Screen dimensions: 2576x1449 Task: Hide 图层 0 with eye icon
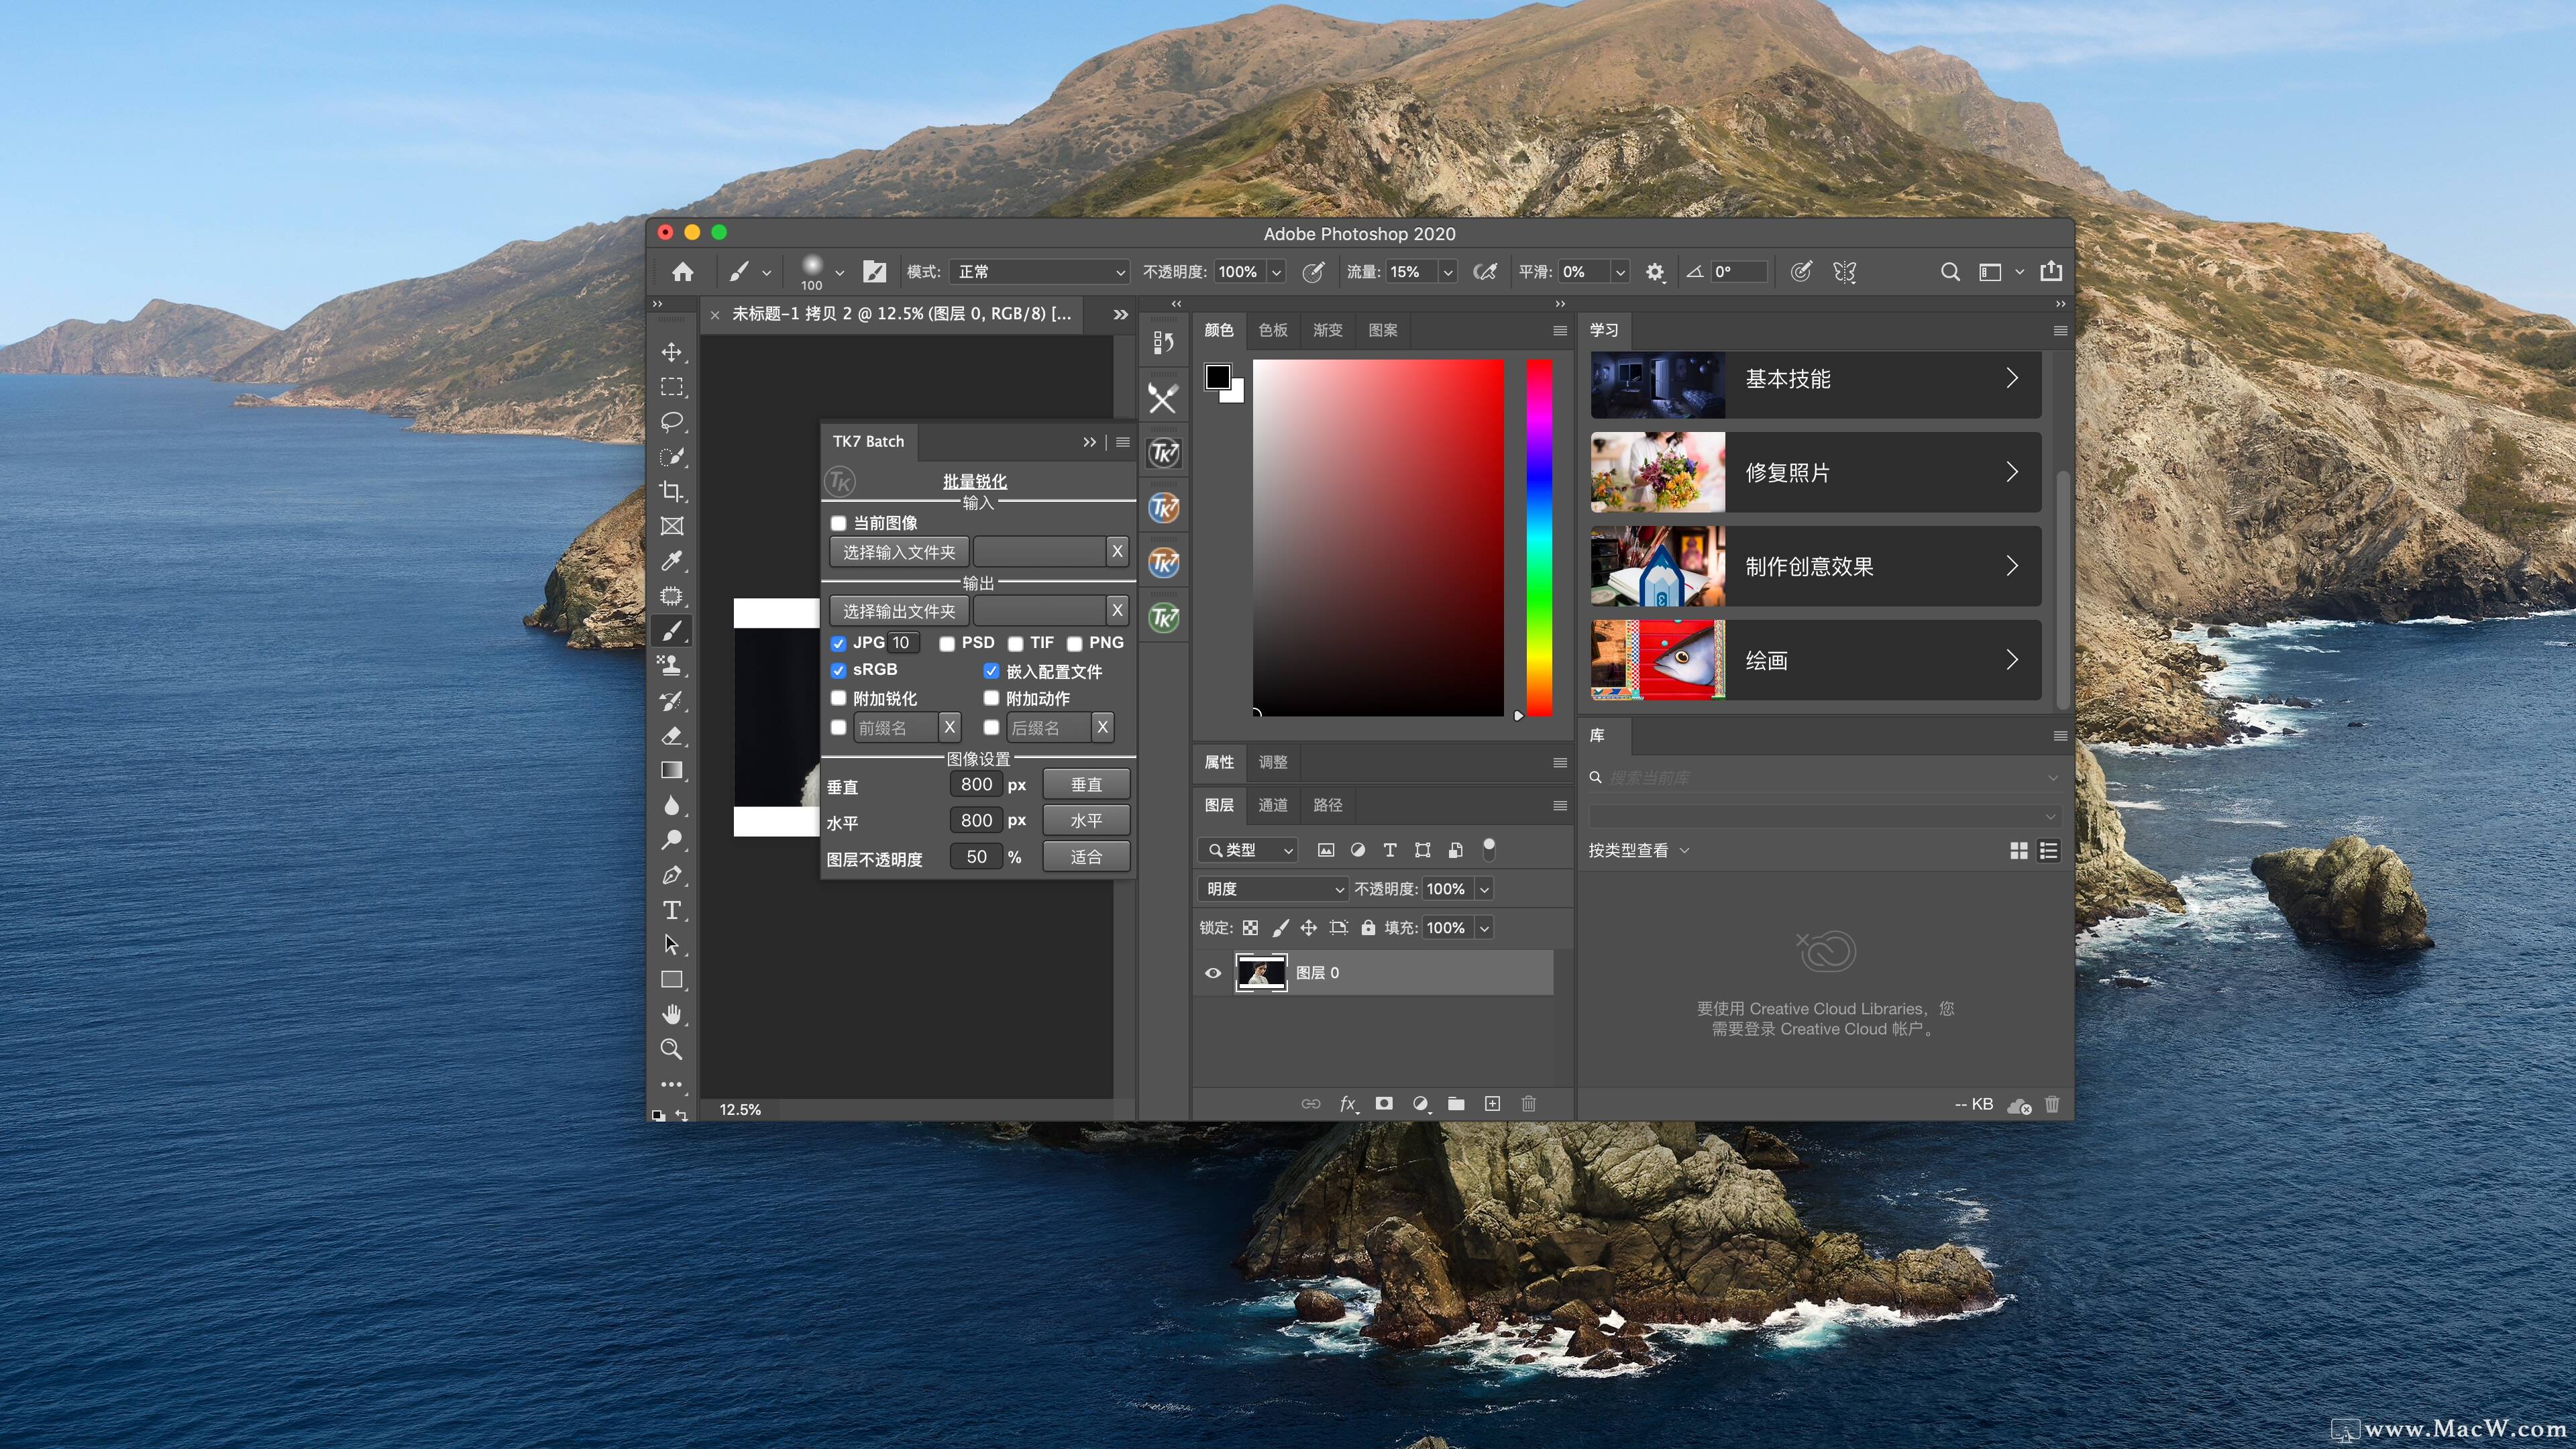tap(1213, 973)
